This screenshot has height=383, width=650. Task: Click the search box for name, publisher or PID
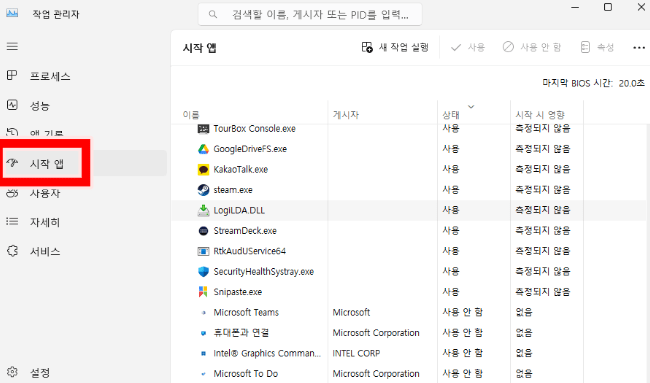(x=310, y=15)
